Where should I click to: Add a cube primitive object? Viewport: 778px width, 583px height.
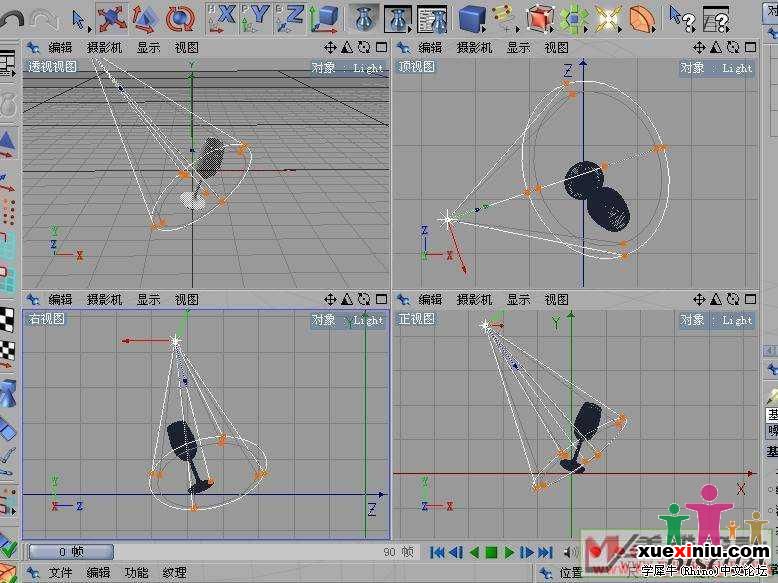(x=472, y=20)
